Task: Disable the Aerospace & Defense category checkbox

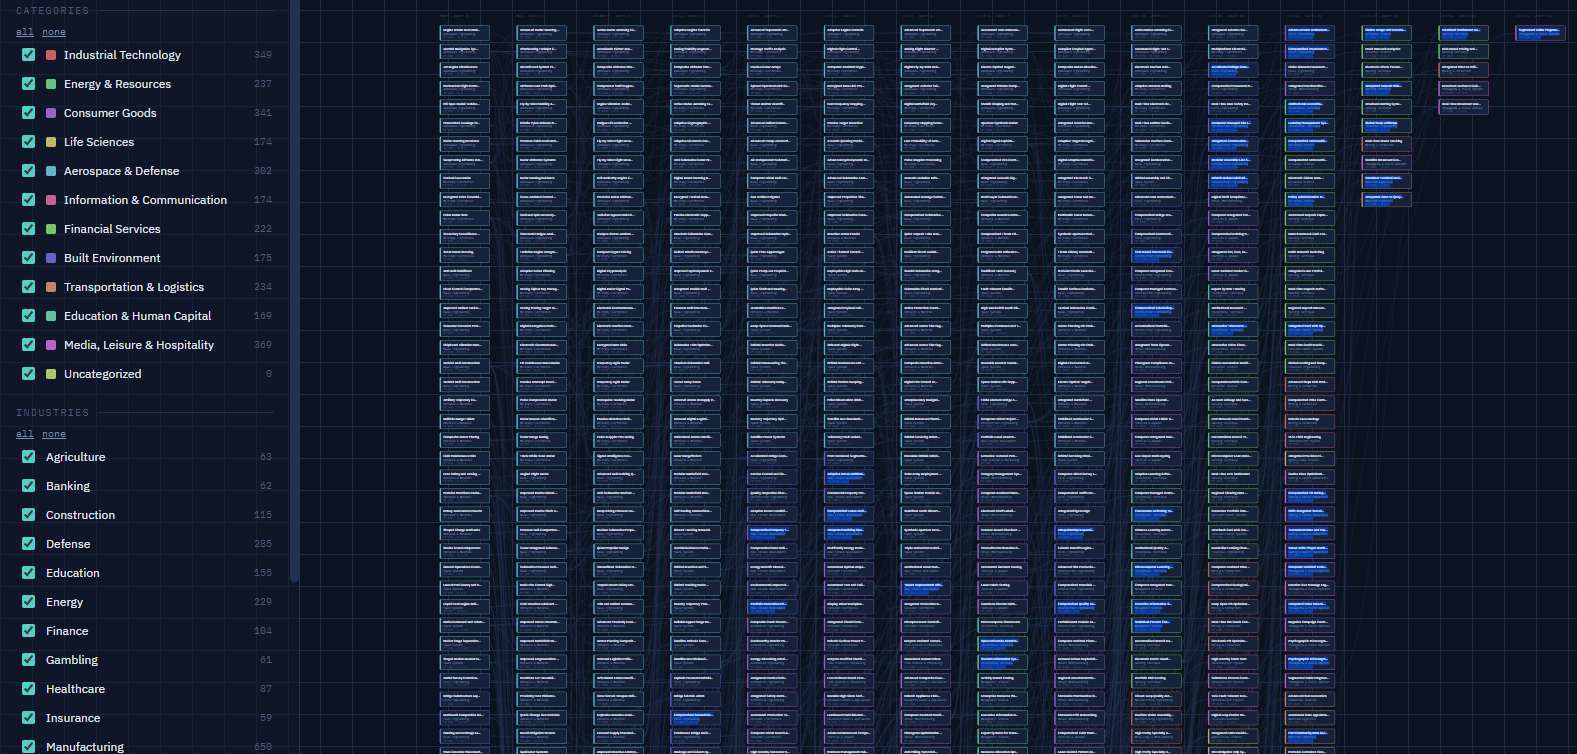Action: pyautogui.click(x=29, y=171)
